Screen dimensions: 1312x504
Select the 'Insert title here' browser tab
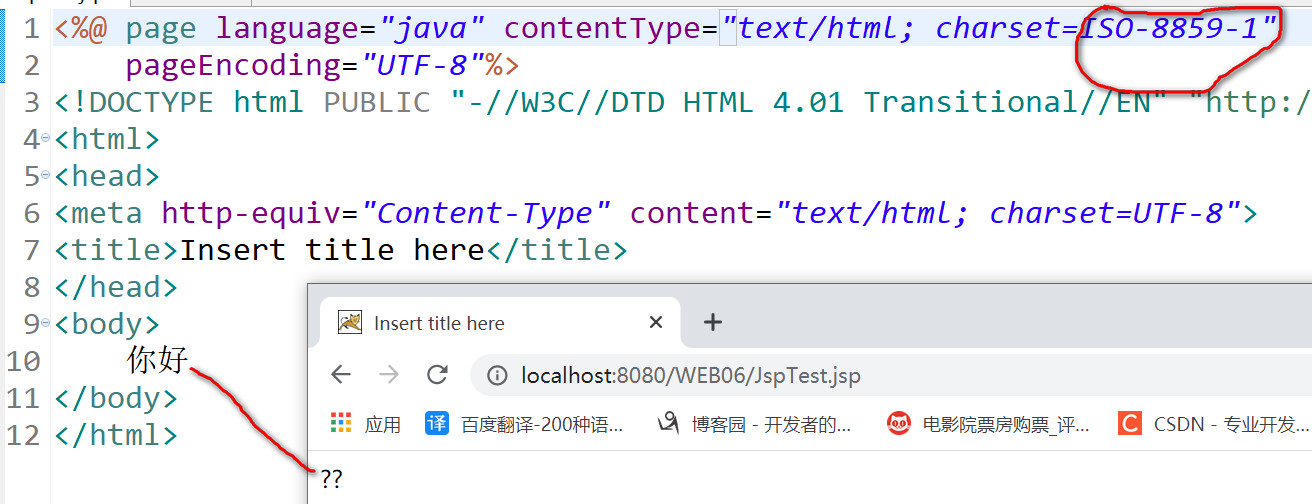(500, 322)
